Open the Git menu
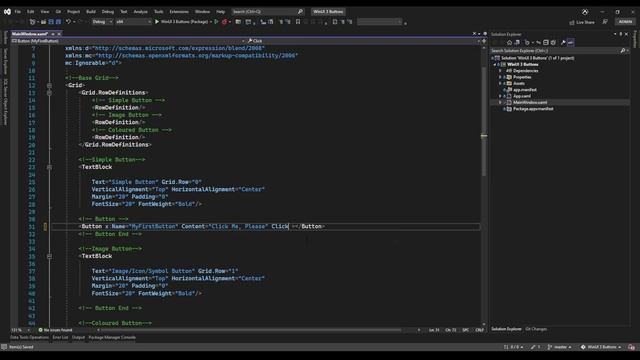Image resolution: width=640 pixels, height=360 pixels. coord(58,11)
